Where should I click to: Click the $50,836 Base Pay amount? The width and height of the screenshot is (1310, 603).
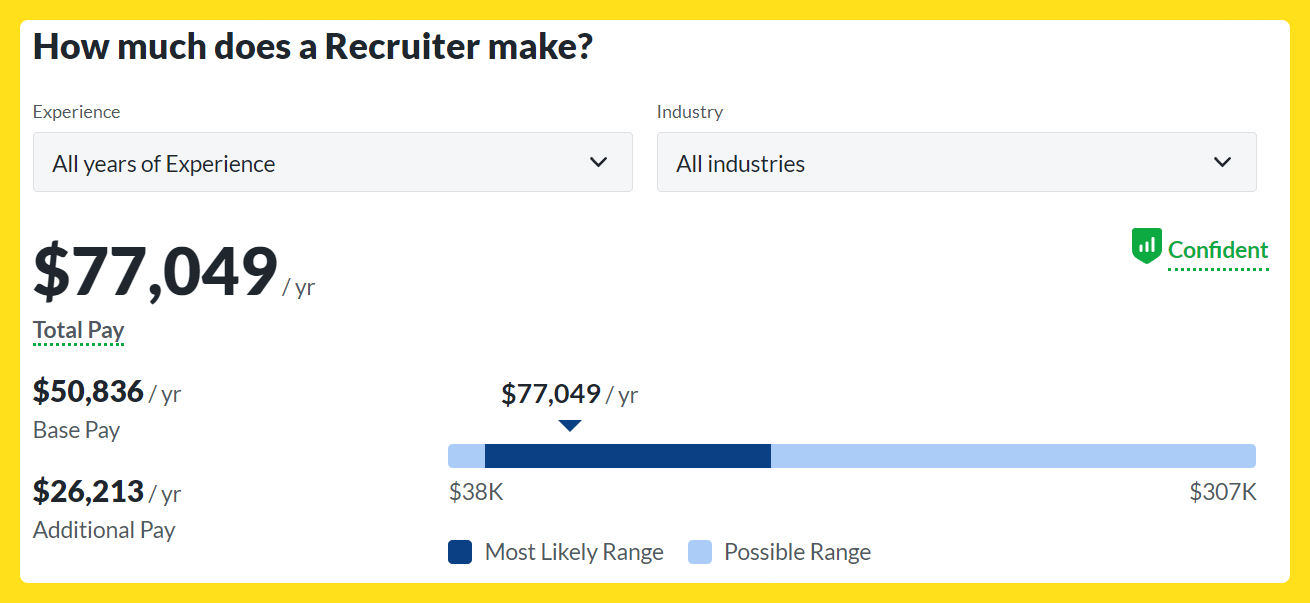click(88, 391)
